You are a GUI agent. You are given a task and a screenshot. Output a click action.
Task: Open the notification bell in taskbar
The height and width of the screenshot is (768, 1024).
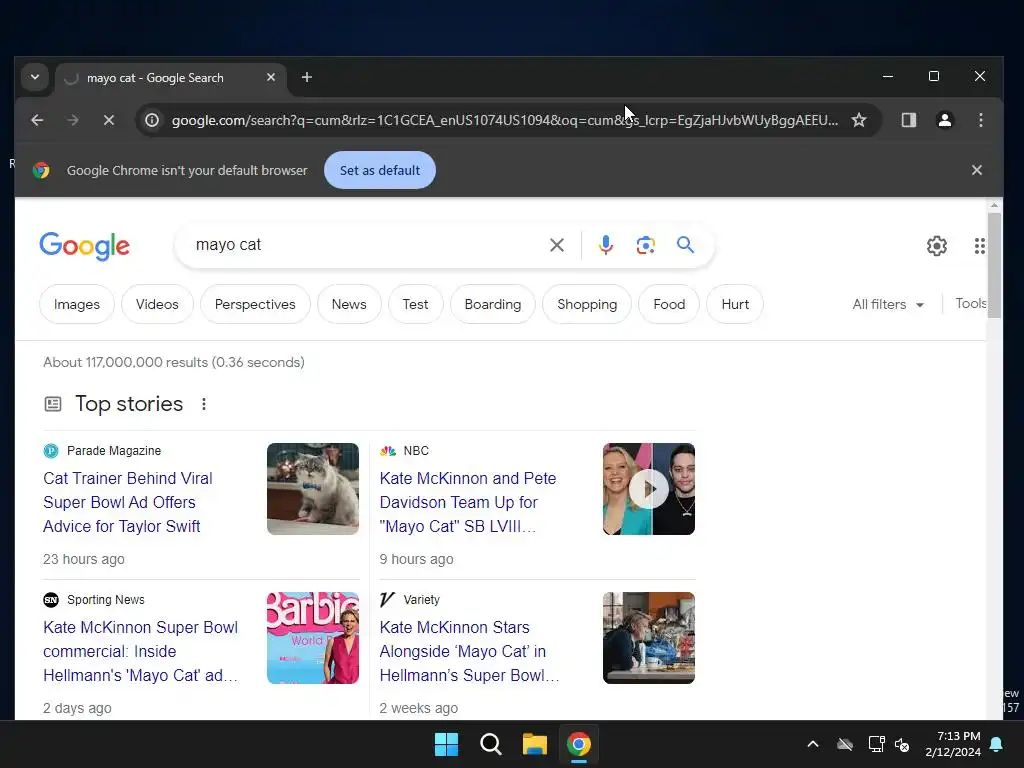click(997, 744)
